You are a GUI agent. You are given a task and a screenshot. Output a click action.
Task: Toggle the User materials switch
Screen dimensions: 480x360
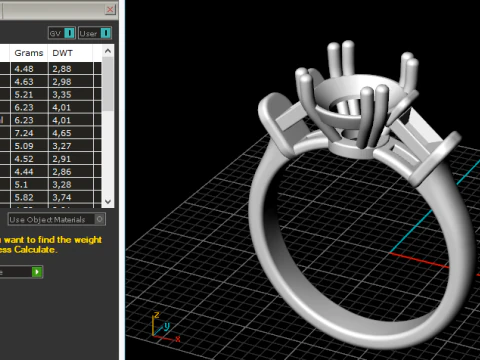95,33
